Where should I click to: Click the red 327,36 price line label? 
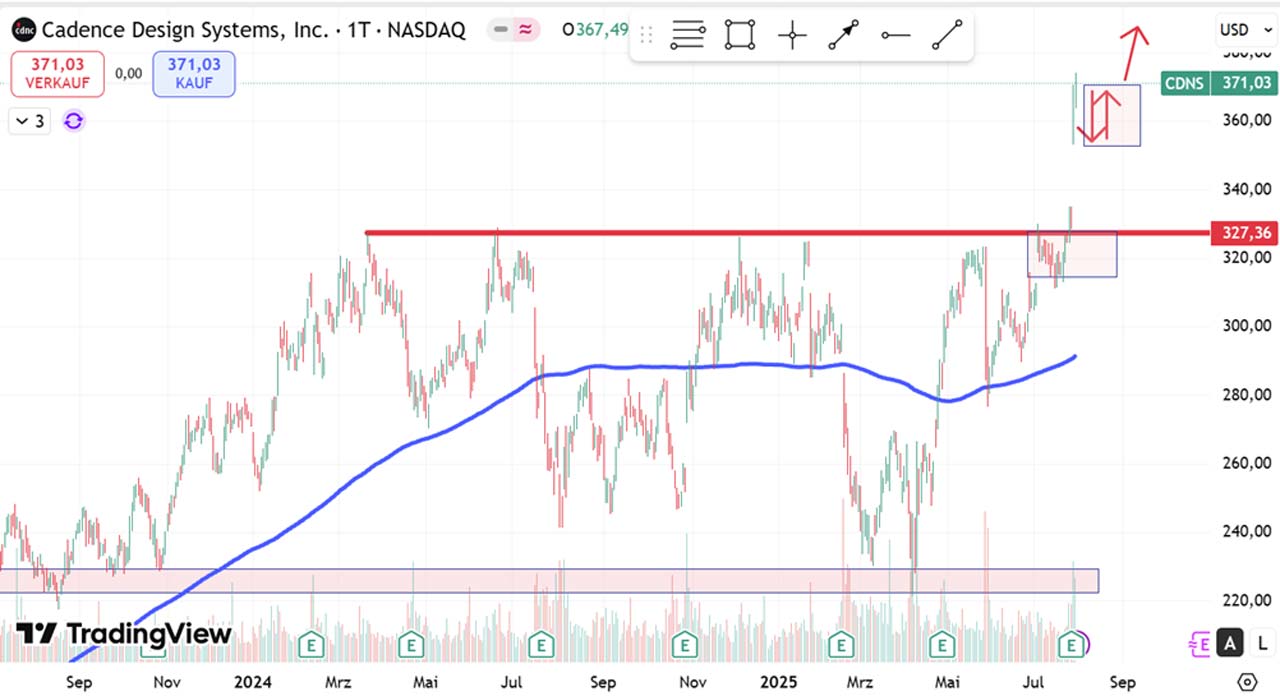point(1244,233)
